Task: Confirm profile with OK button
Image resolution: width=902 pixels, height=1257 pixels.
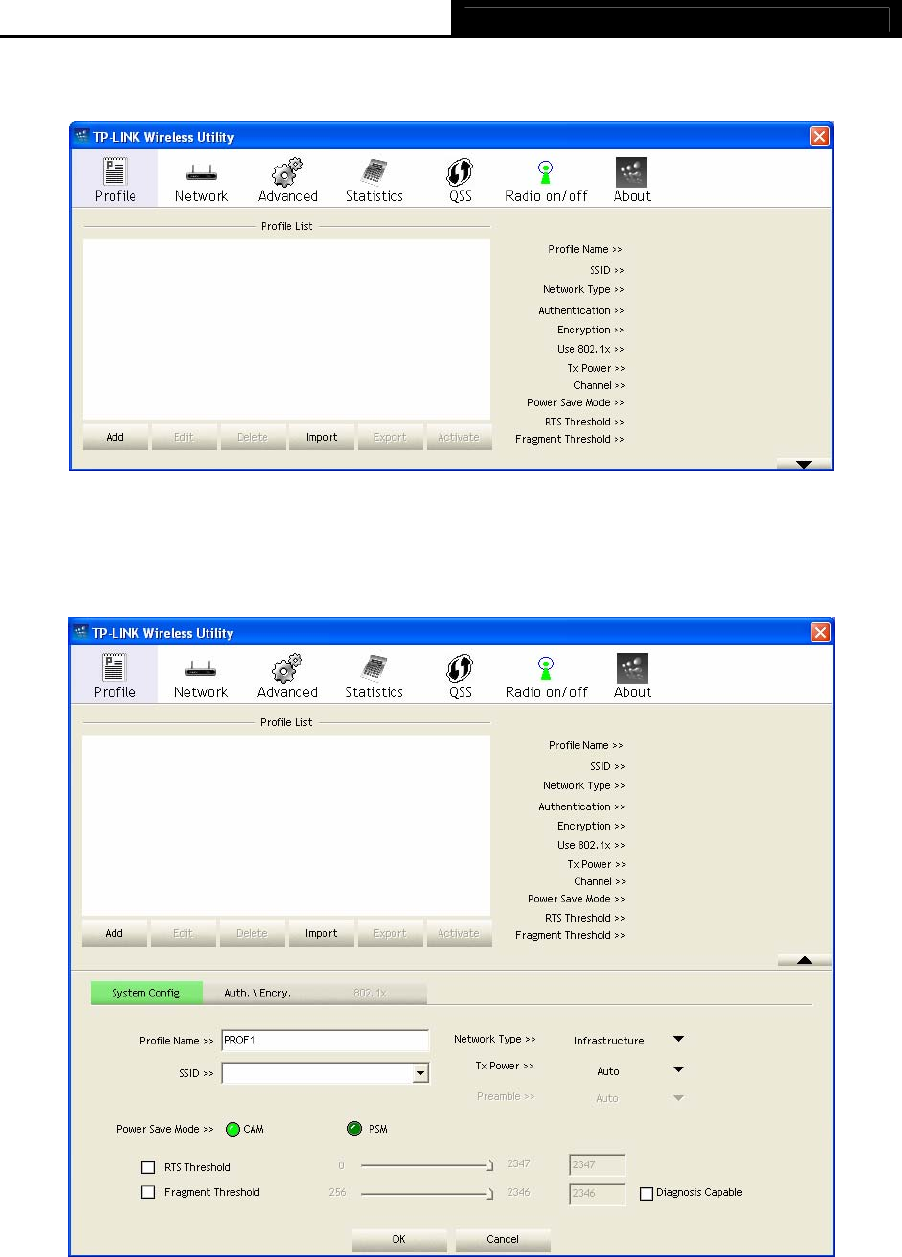Action: (399, 1239)
